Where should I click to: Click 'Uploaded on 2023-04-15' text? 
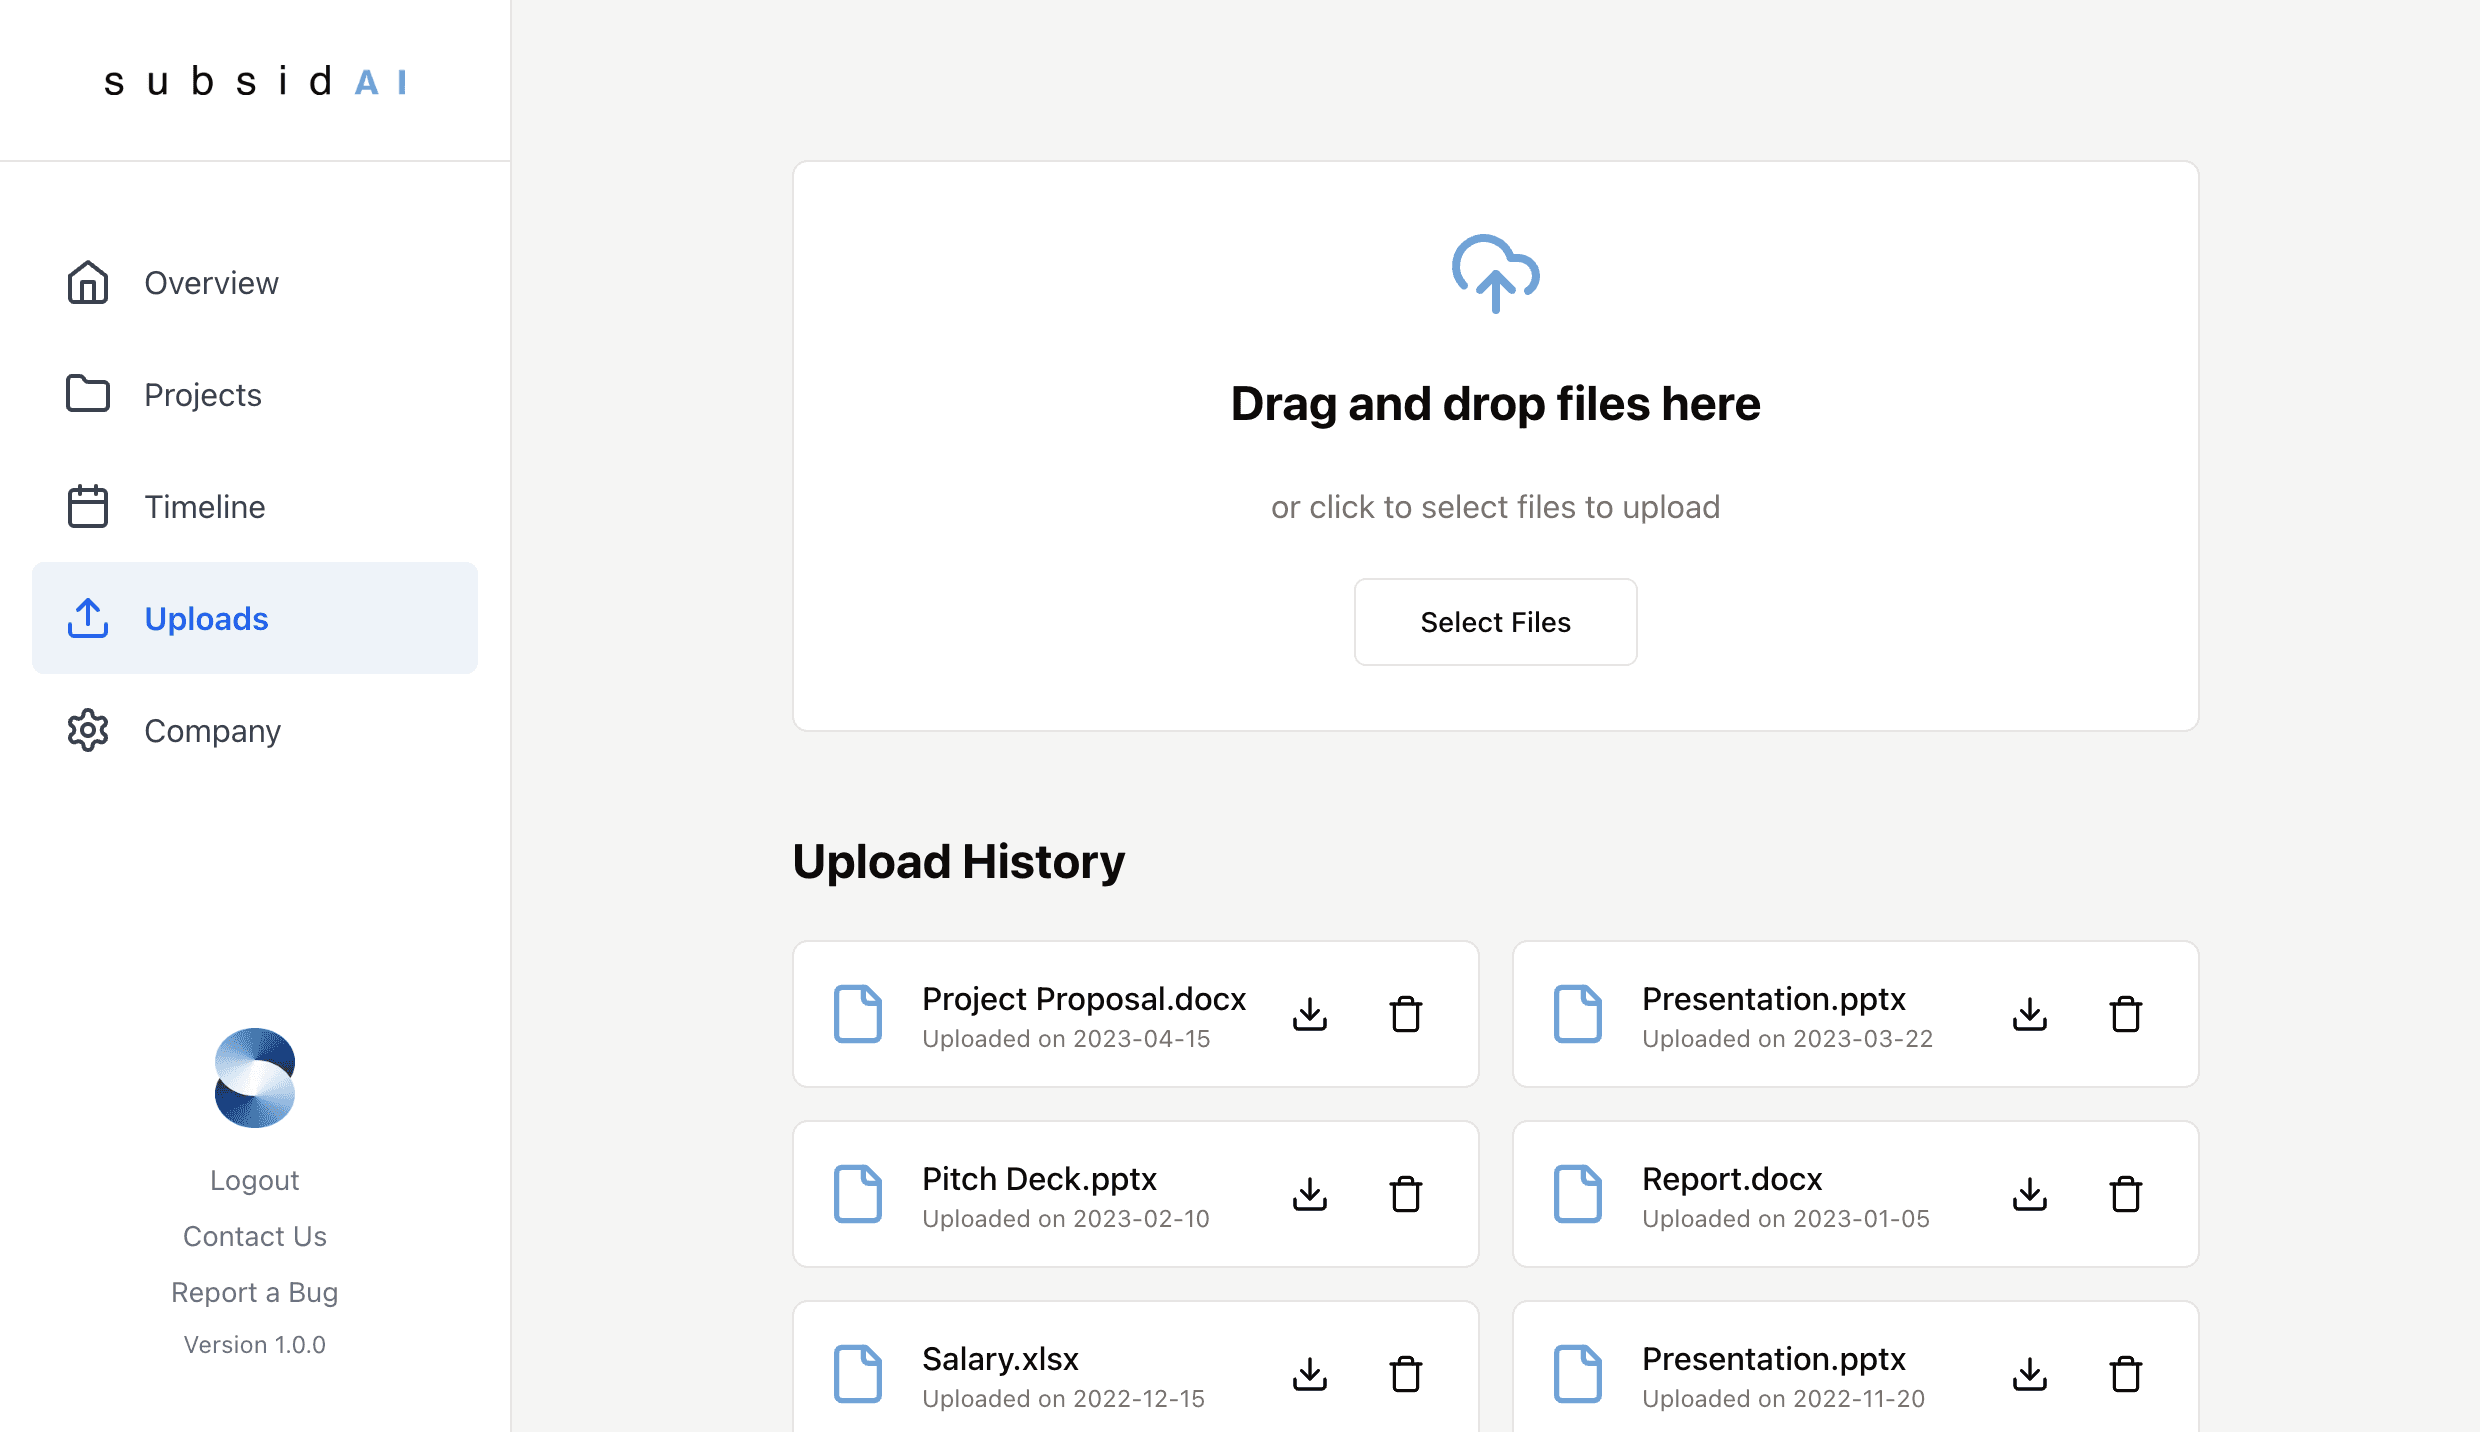[1066, 1039]
